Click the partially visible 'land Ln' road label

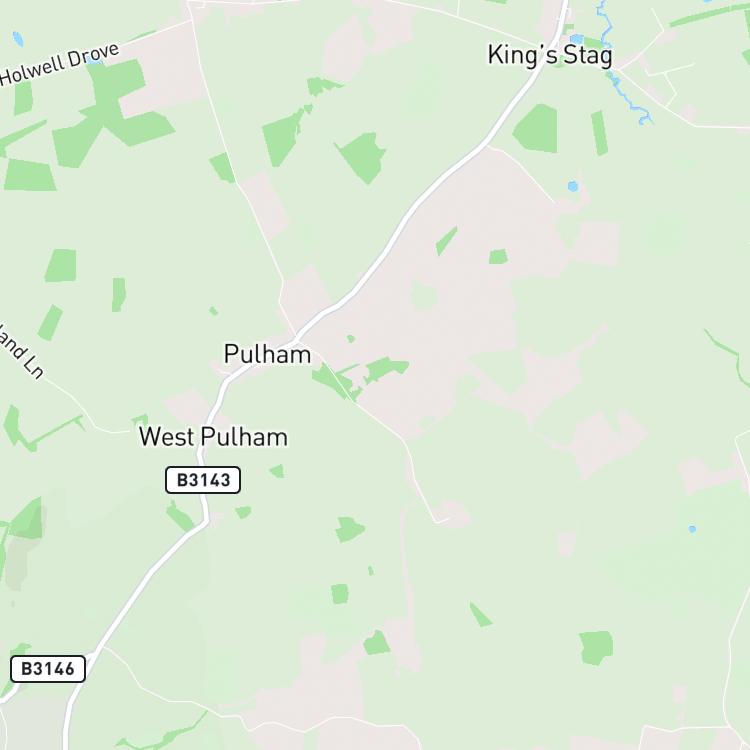(21, 352)
